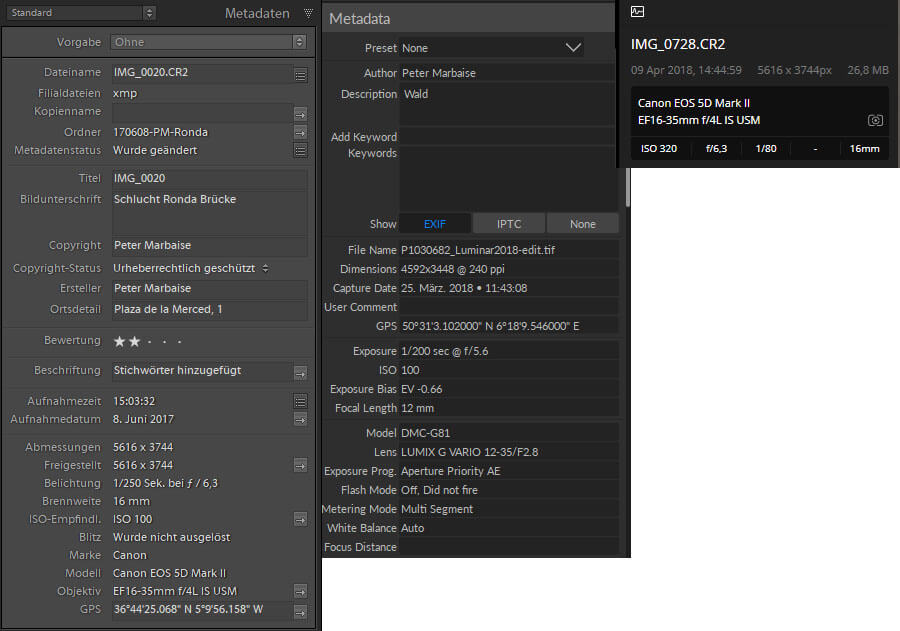Click the Ortsdetail field Plaza de la Merced
This screenshot has height=631, width=900.
[x=210, y=309]
